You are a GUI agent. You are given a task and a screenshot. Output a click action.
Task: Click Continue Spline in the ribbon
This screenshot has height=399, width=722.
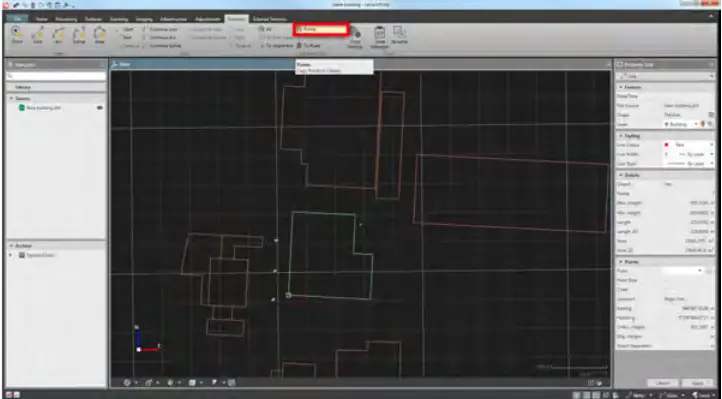[x=161, y=46]
